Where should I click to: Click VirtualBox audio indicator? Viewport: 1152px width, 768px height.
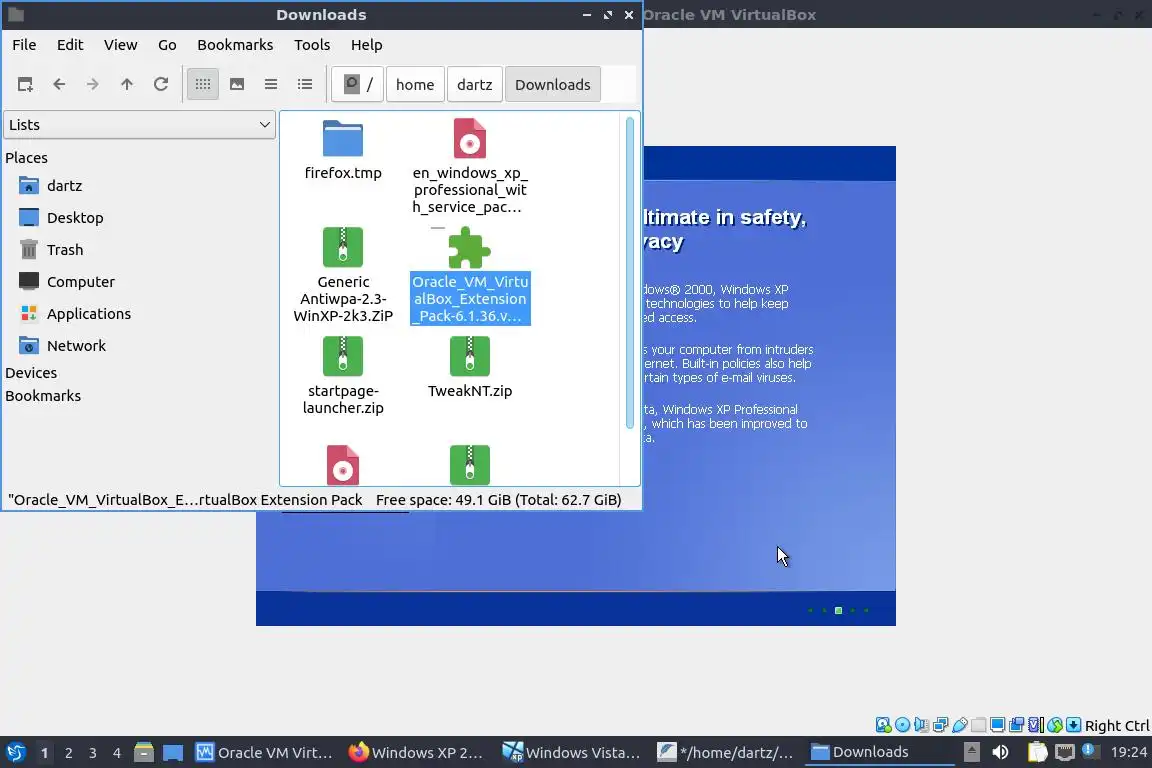[x=921, y=725]
